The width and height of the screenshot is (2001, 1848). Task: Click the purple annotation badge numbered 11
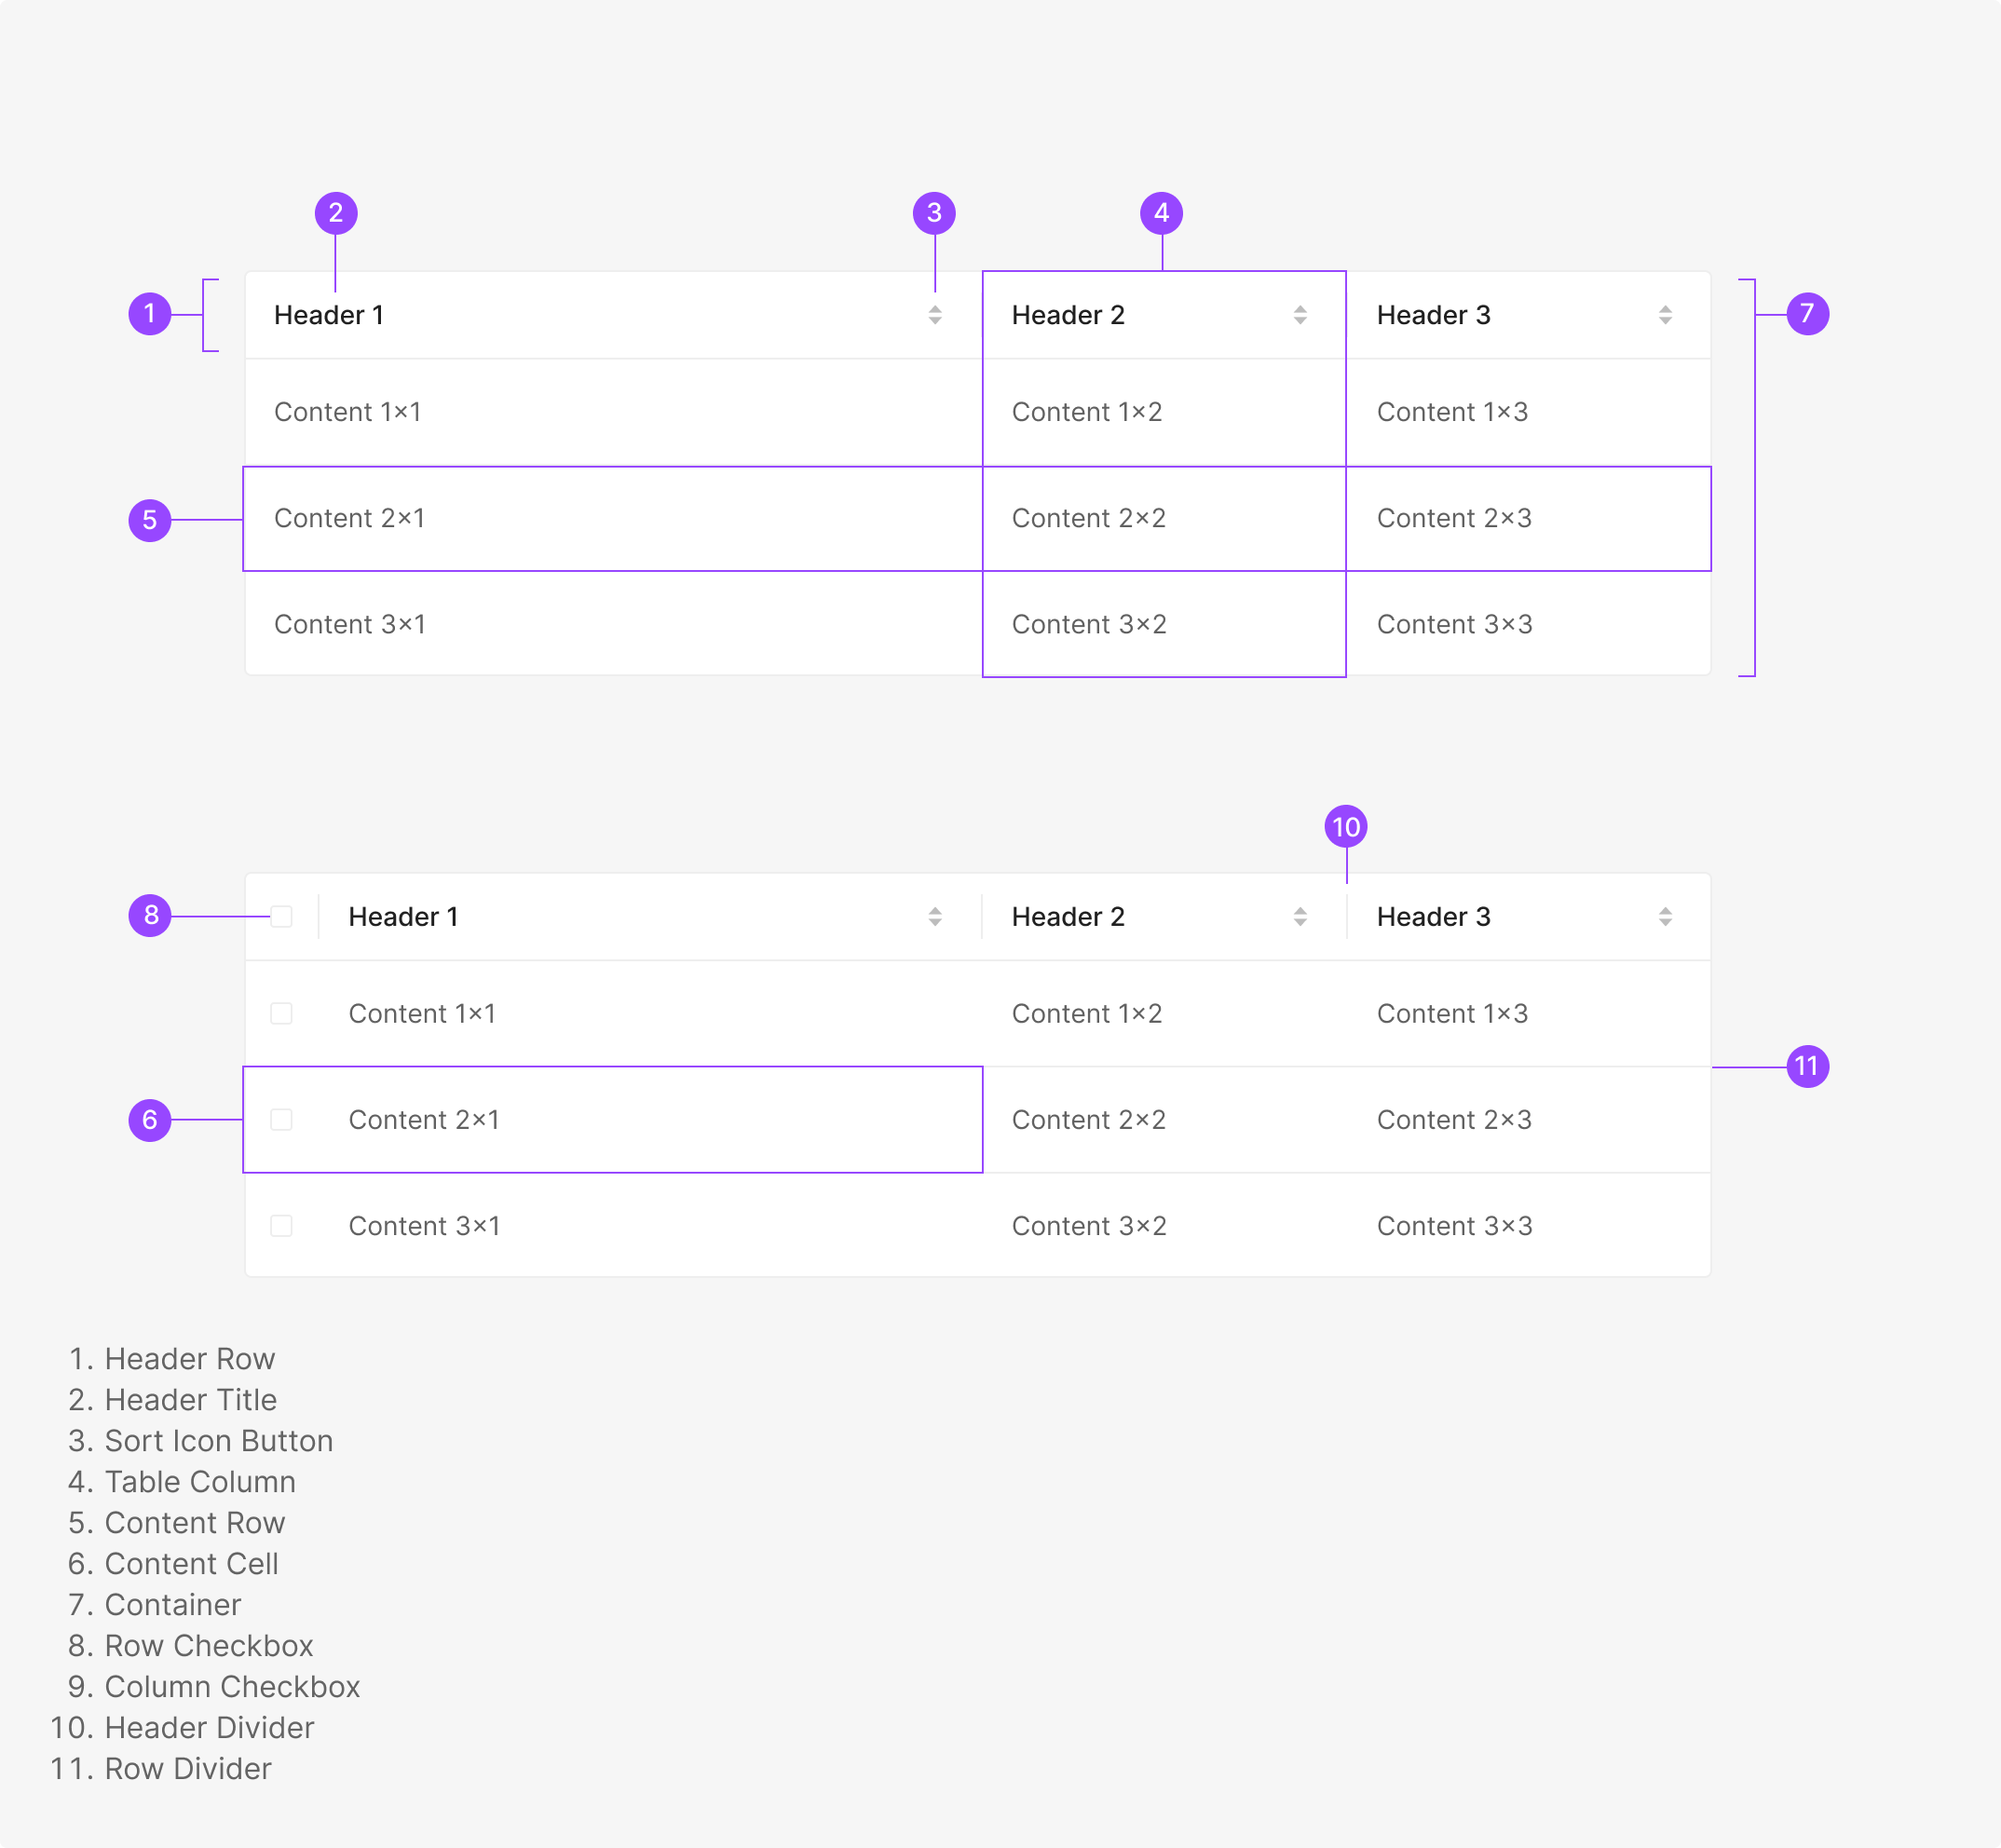(x=1807, y=1066)
